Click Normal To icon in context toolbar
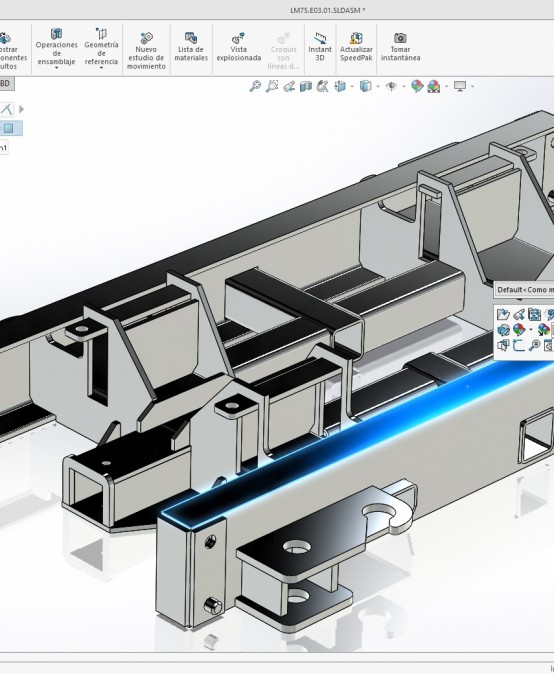 tap(549, 345)
